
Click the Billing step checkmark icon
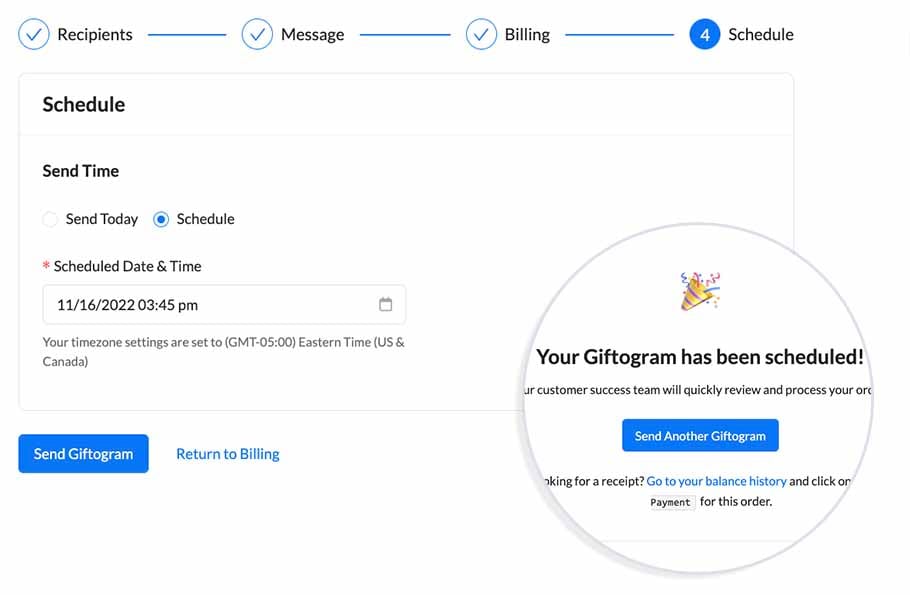(x=483, y=33)
